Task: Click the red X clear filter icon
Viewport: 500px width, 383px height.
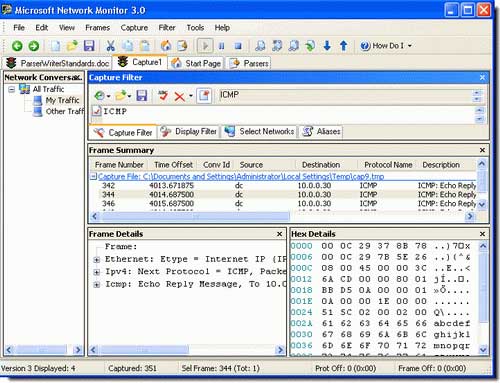Action: (x=180, y=97)
